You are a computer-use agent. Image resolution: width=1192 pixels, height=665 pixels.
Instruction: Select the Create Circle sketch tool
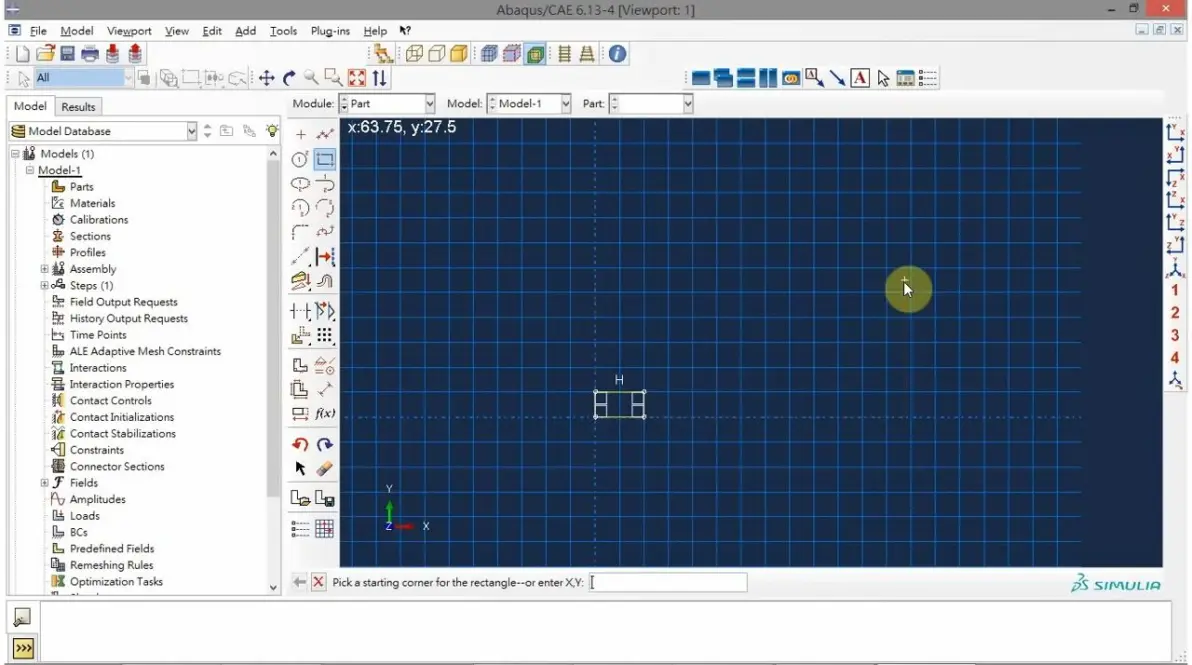tap(300, 160)
